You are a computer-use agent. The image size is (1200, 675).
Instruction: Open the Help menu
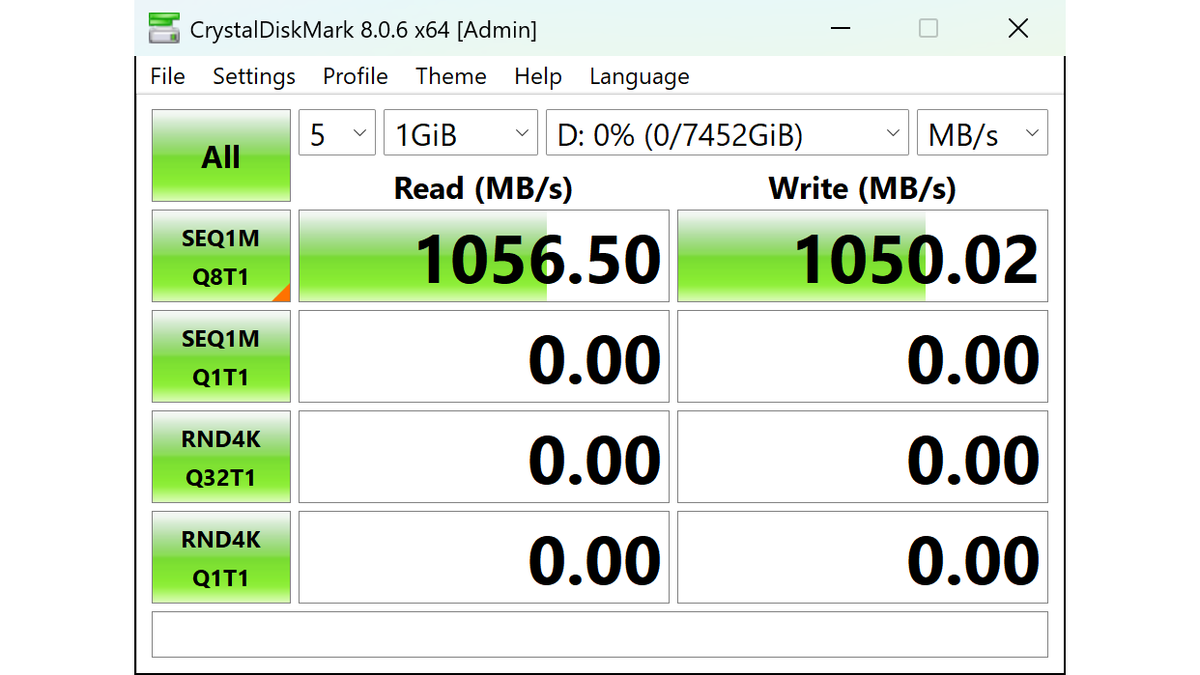pyautogui.click(x=538, y=77)
